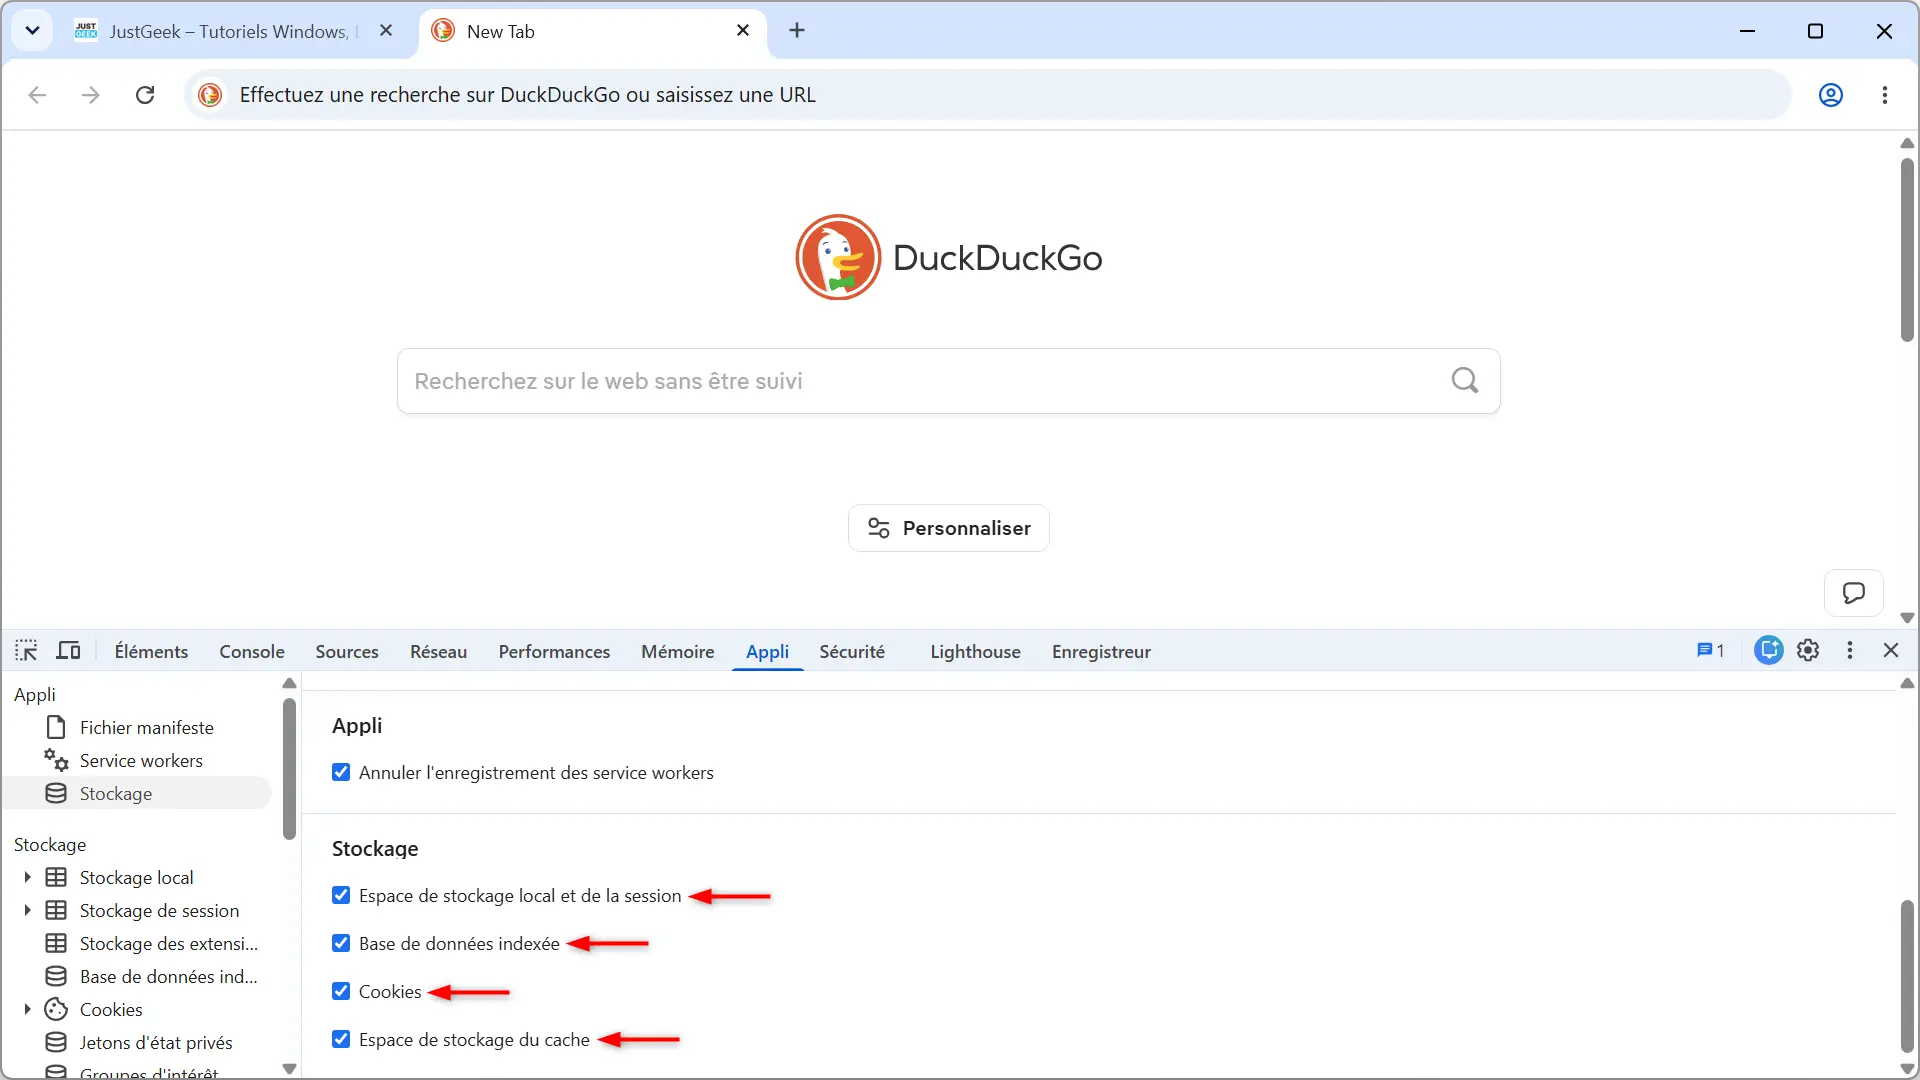Viewport: 1920px width, 1080px height.
Task: Expand the Stockage local tree node
Action: [x=27, y=878]
